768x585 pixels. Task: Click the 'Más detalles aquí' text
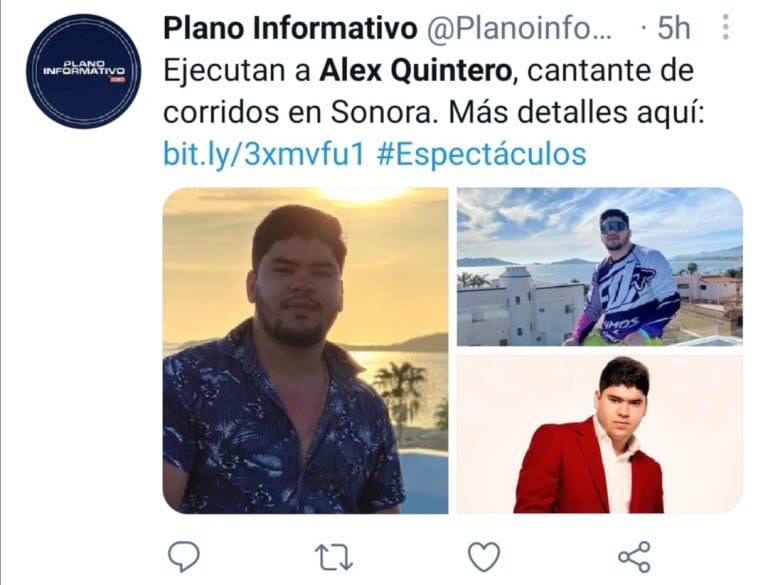click(x=576, y=113)
